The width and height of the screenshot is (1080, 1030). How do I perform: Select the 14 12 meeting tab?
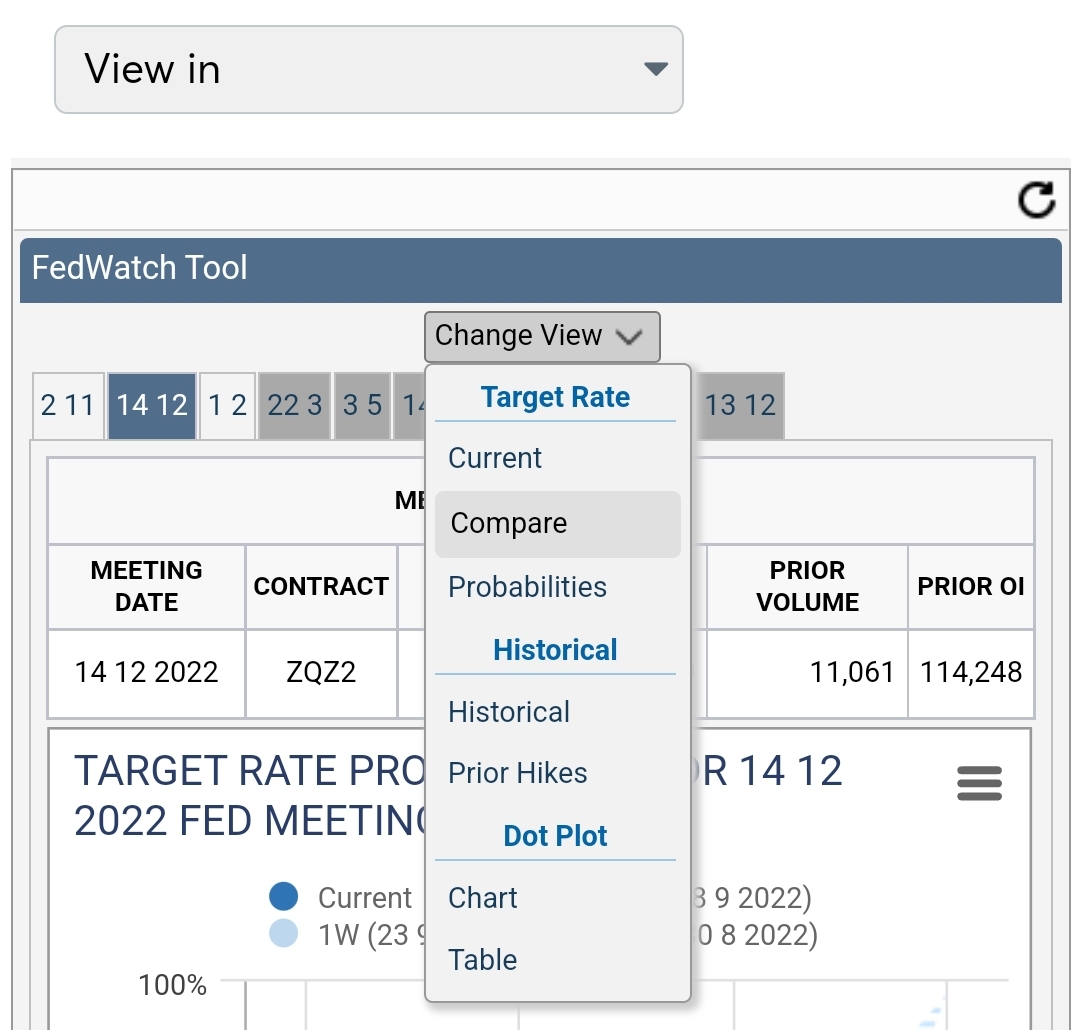coord(152,406)
